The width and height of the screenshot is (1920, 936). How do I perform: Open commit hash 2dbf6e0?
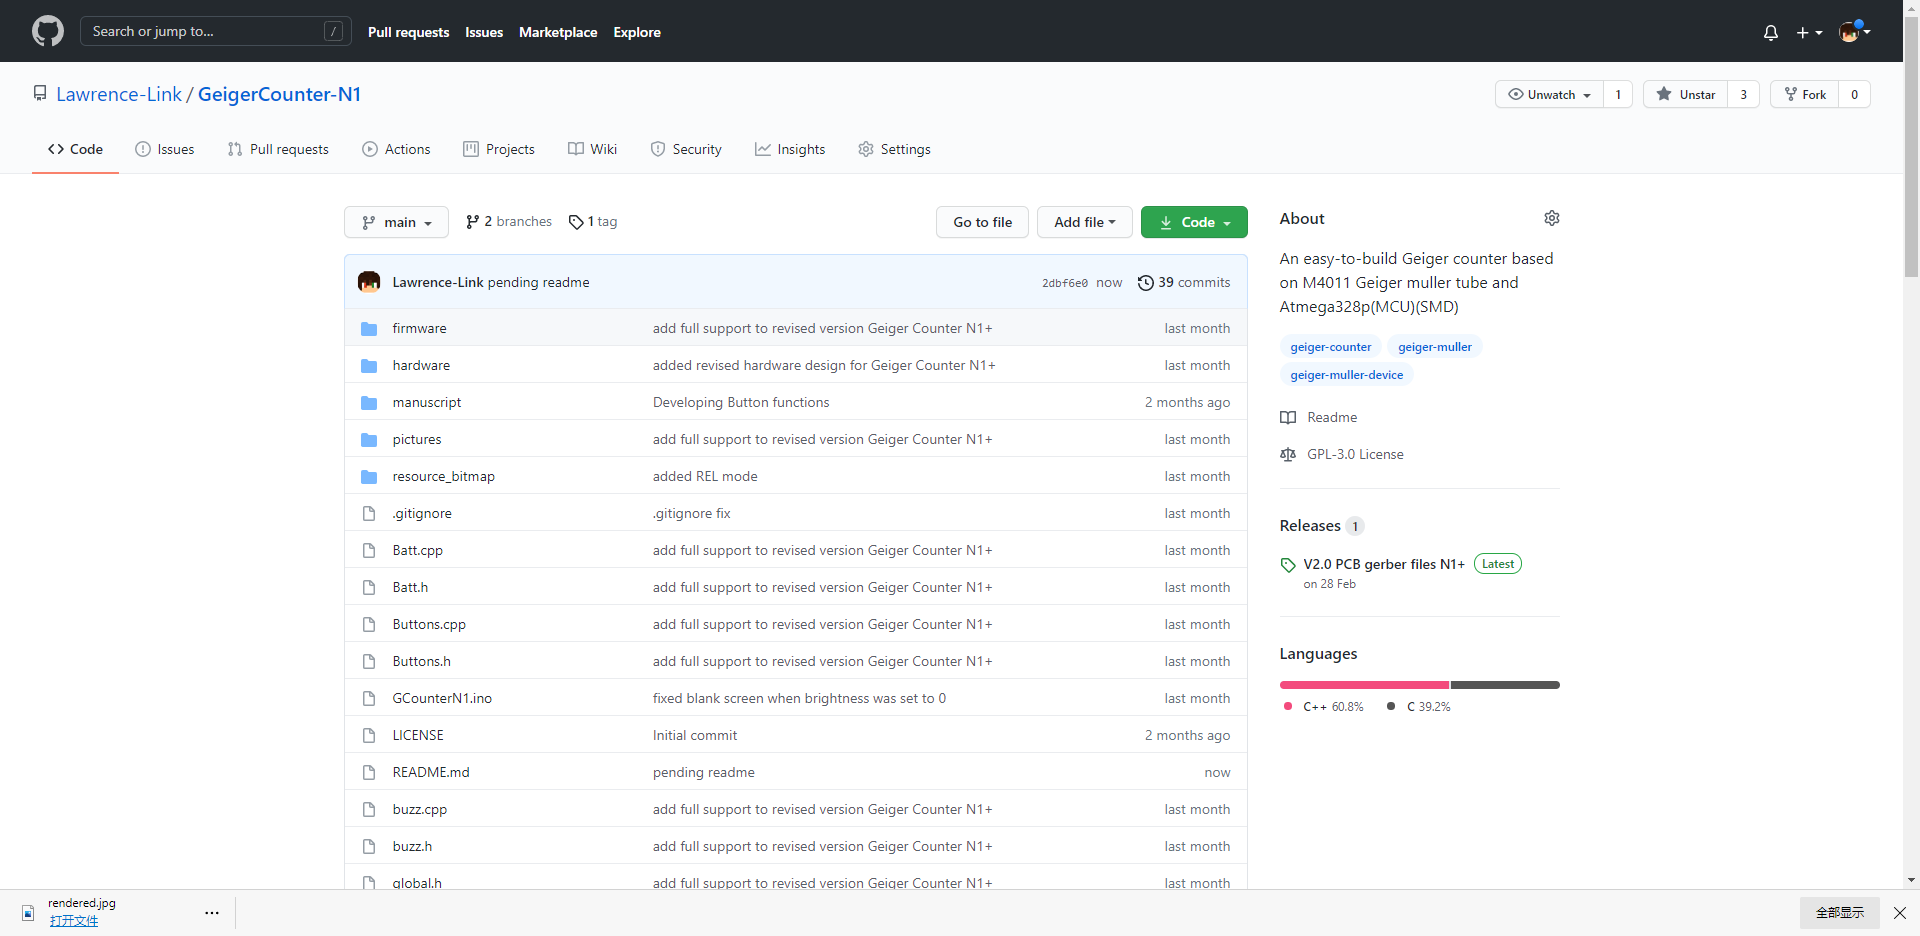coord(1064,283)
